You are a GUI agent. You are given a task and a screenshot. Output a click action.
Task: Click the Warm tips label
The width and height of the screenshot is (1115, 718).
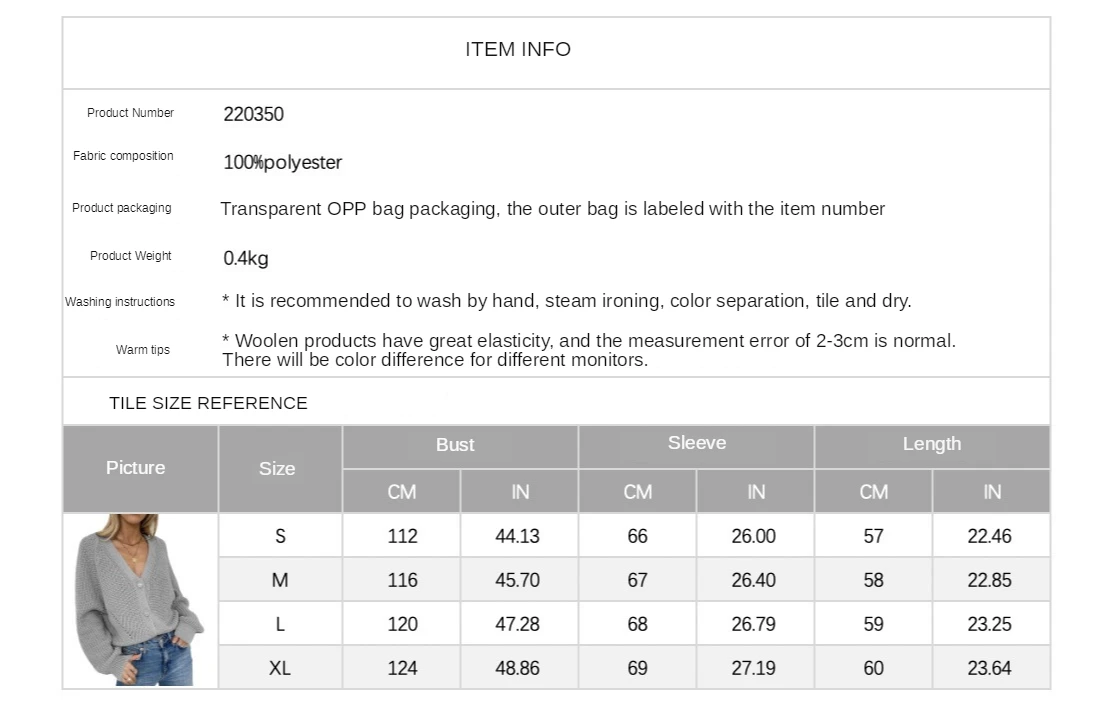click(x=143, y=350)
